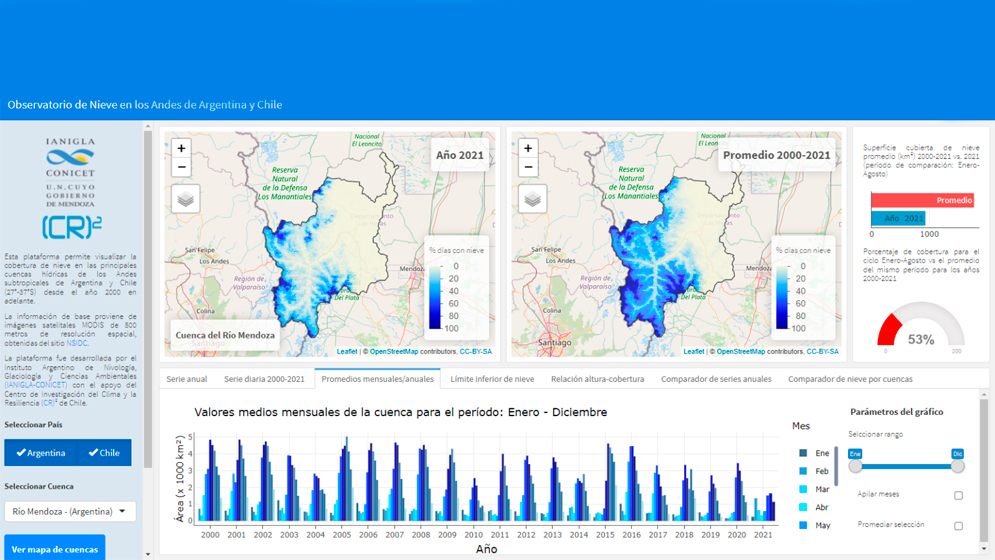Open CC-BY-SA link on Promedio map

pos(822,351)
